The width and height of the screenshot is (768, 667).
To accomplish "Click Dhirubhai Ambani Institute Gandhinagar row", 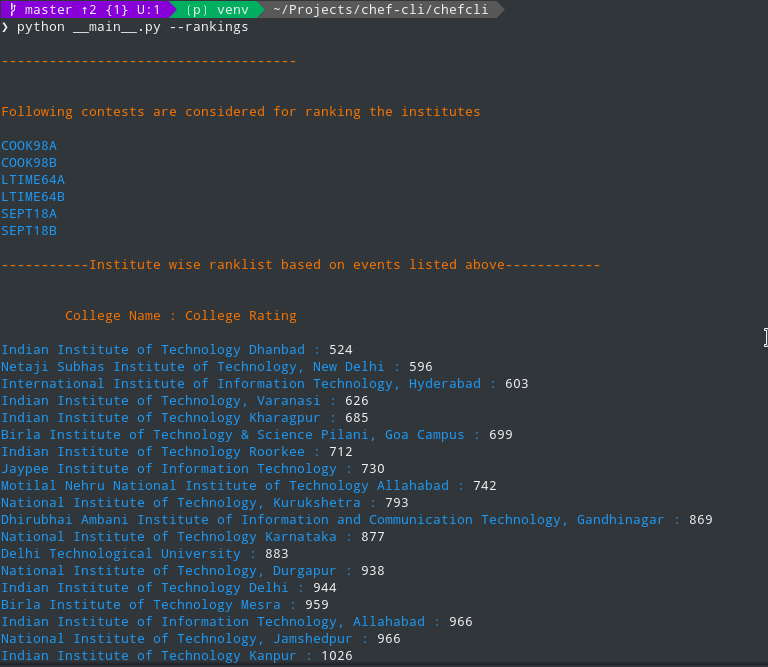I will pyautogui.click(x=357, y=520).
